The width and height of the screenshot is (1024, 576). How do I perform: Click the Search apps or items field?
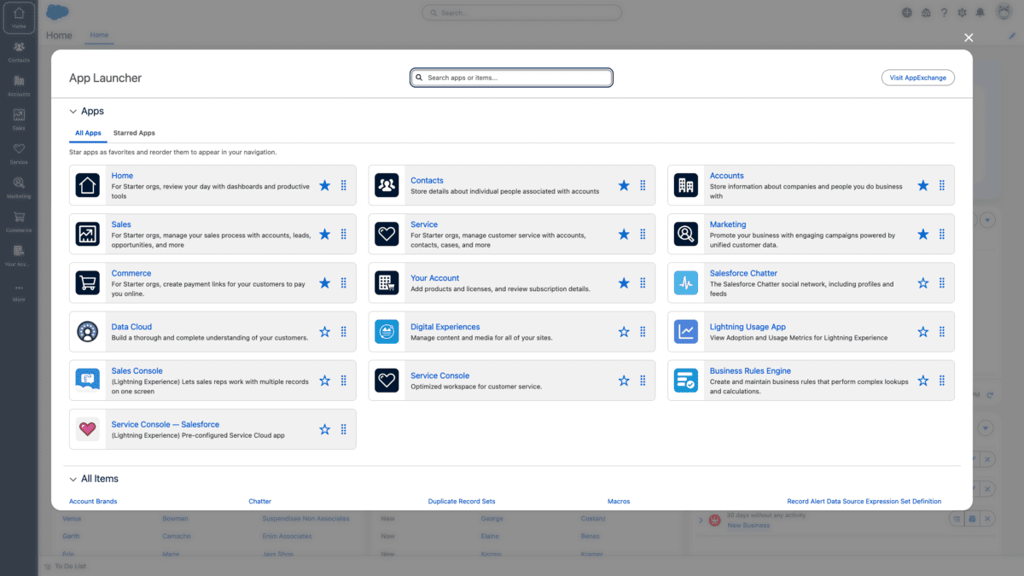[511, 78]
